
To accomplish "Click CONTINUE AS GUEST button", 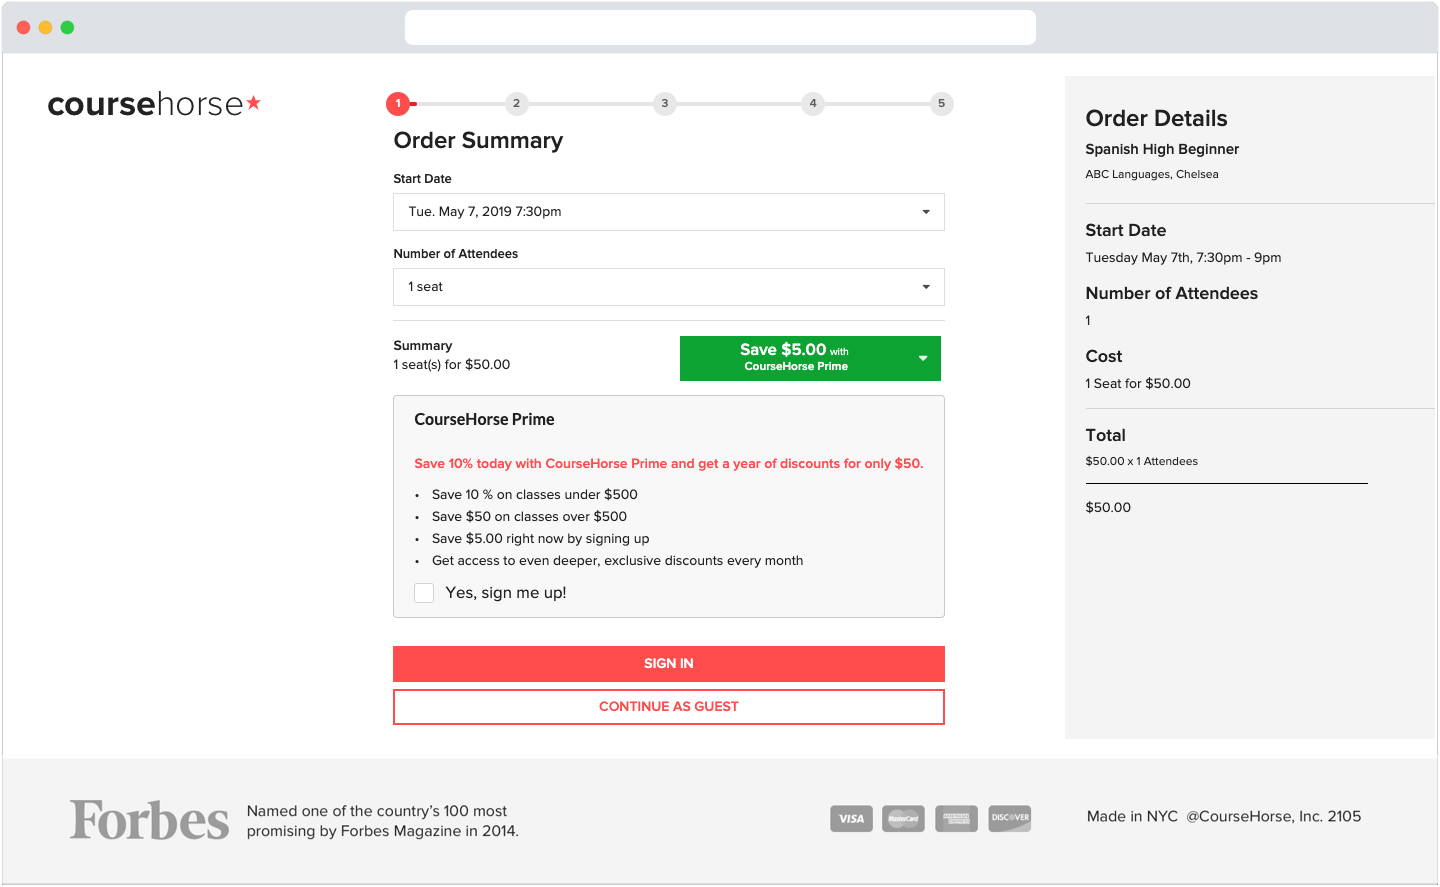I will coord(669,707).
